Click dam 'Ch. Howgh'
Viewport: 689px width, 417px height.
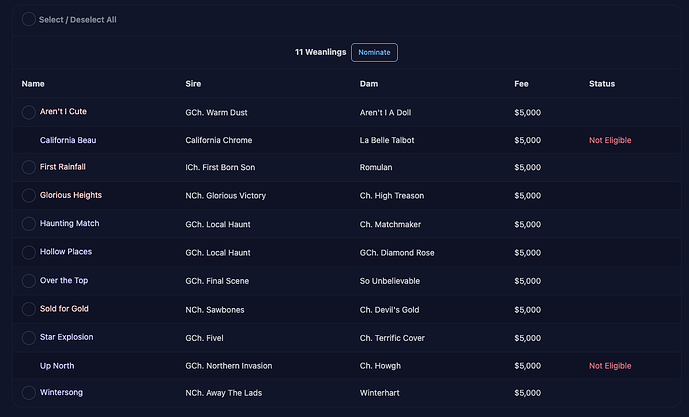click(x=380, y=366)
